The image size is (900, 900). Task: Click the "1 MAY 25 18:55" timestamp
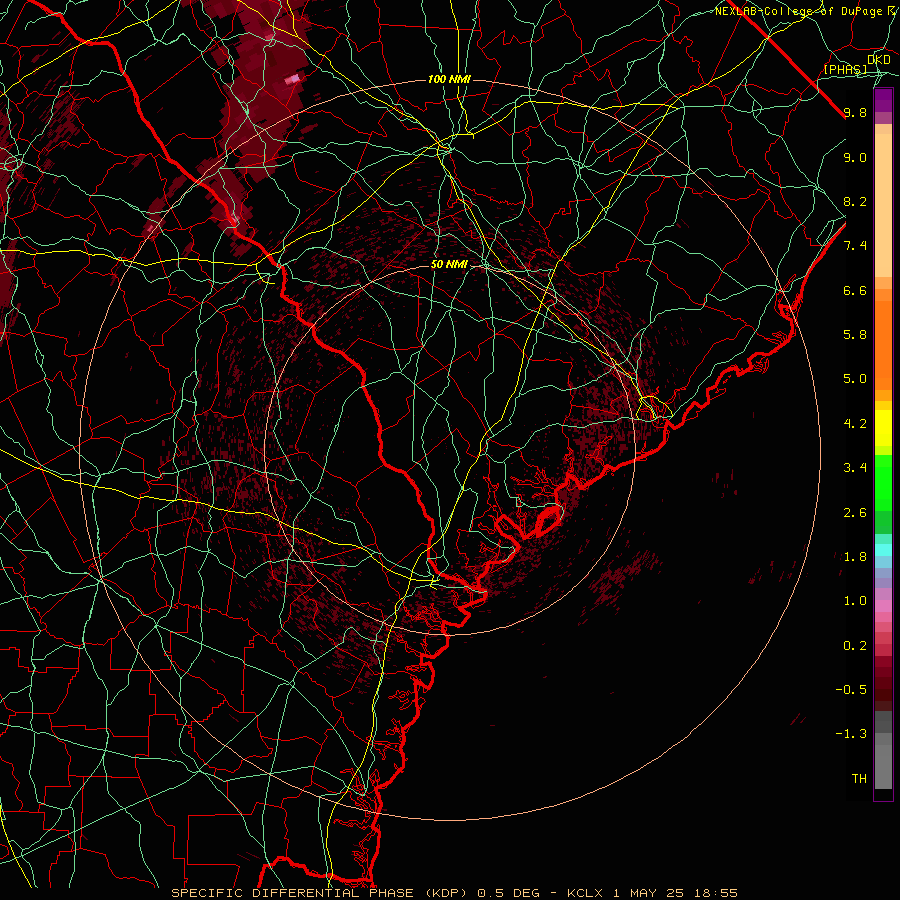(675, 893)
